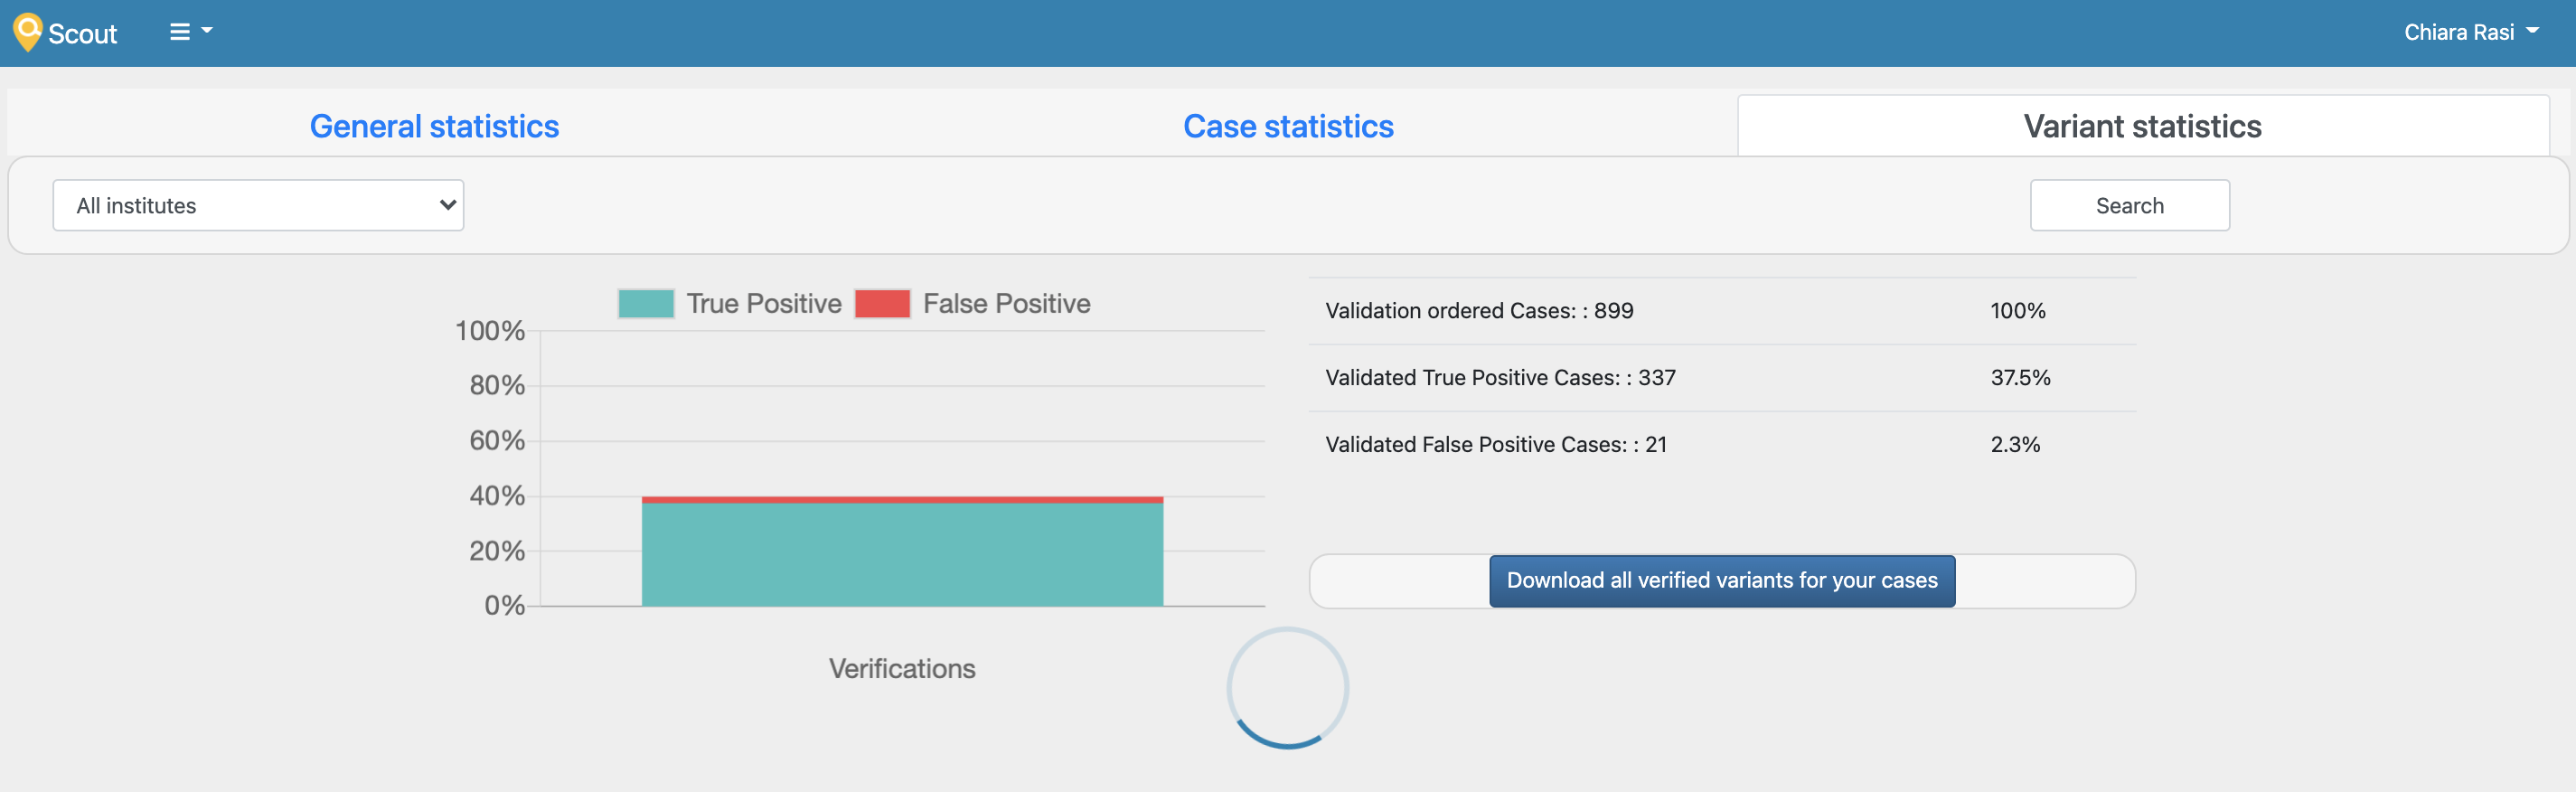Open the Chiara Rasi user menu
The height and width of the screenshot is (792, 2576).
(2471, 31)
